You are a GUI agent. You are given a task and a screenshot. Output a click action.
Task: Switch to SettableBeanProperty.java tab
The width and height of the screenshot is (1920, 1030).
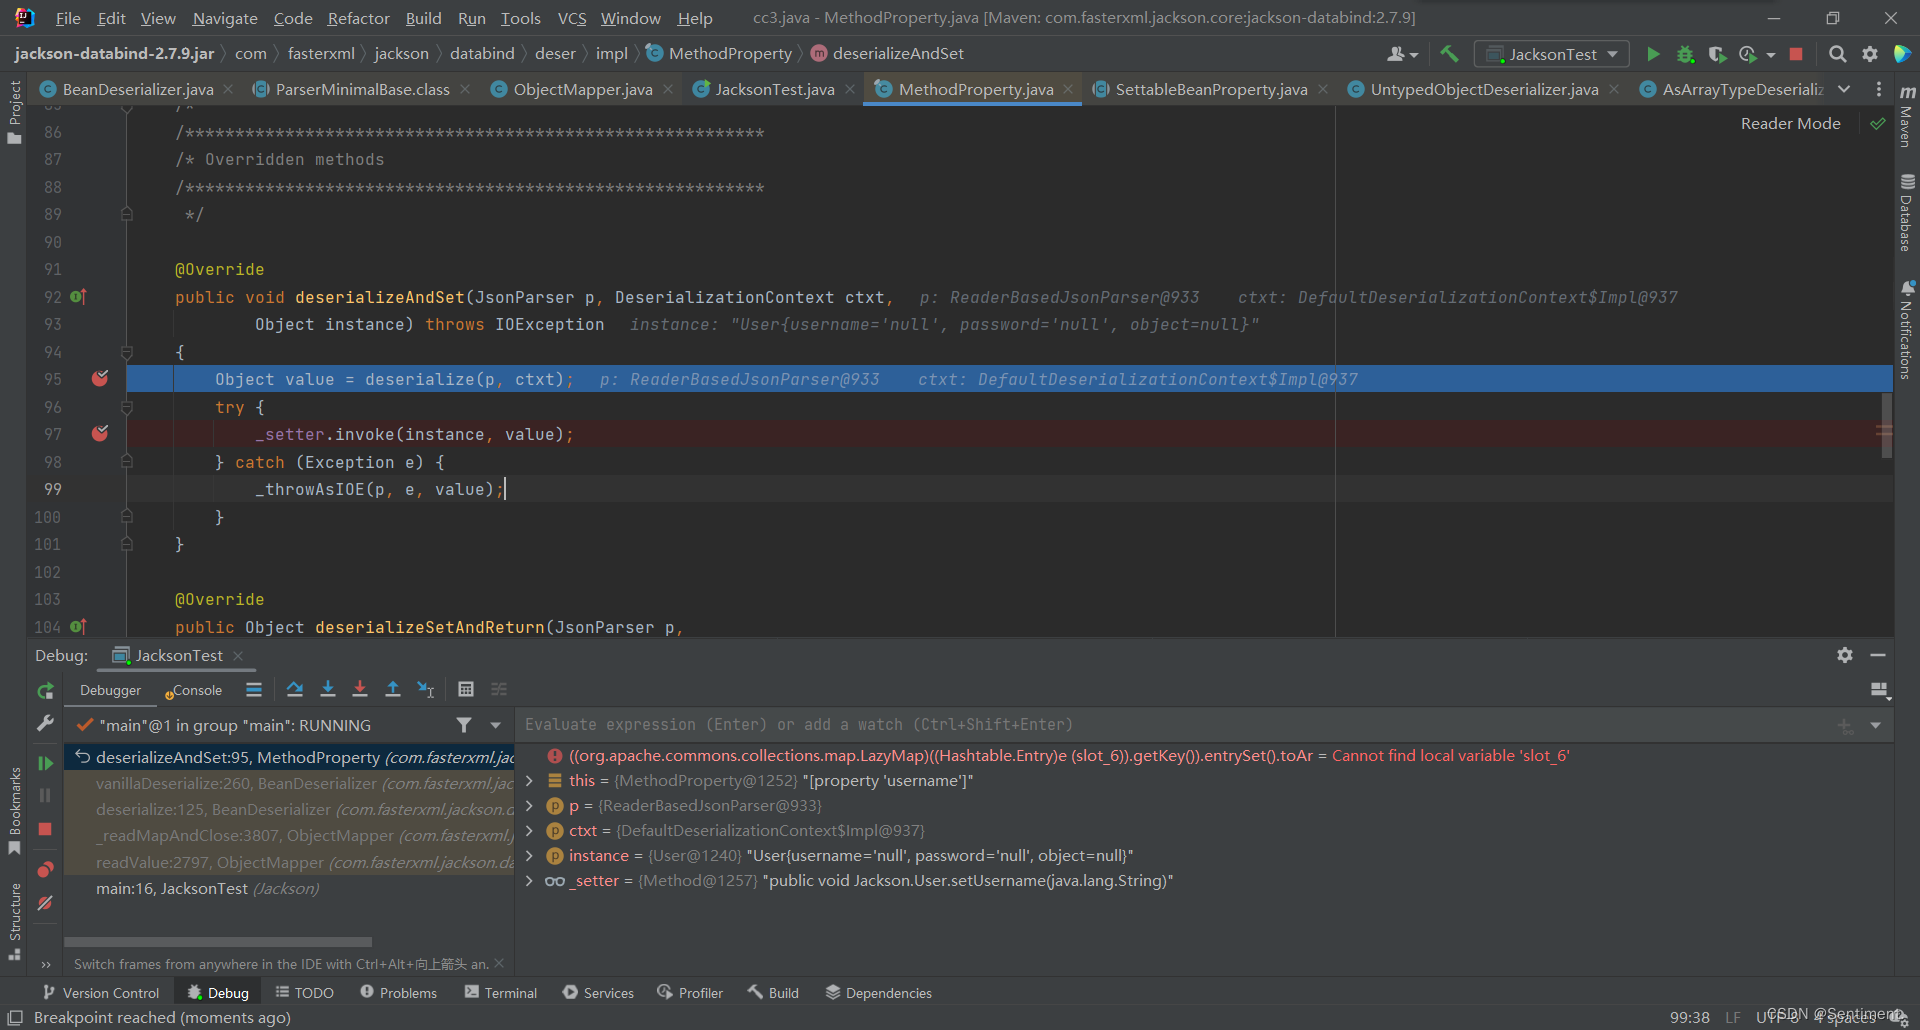1211,89
